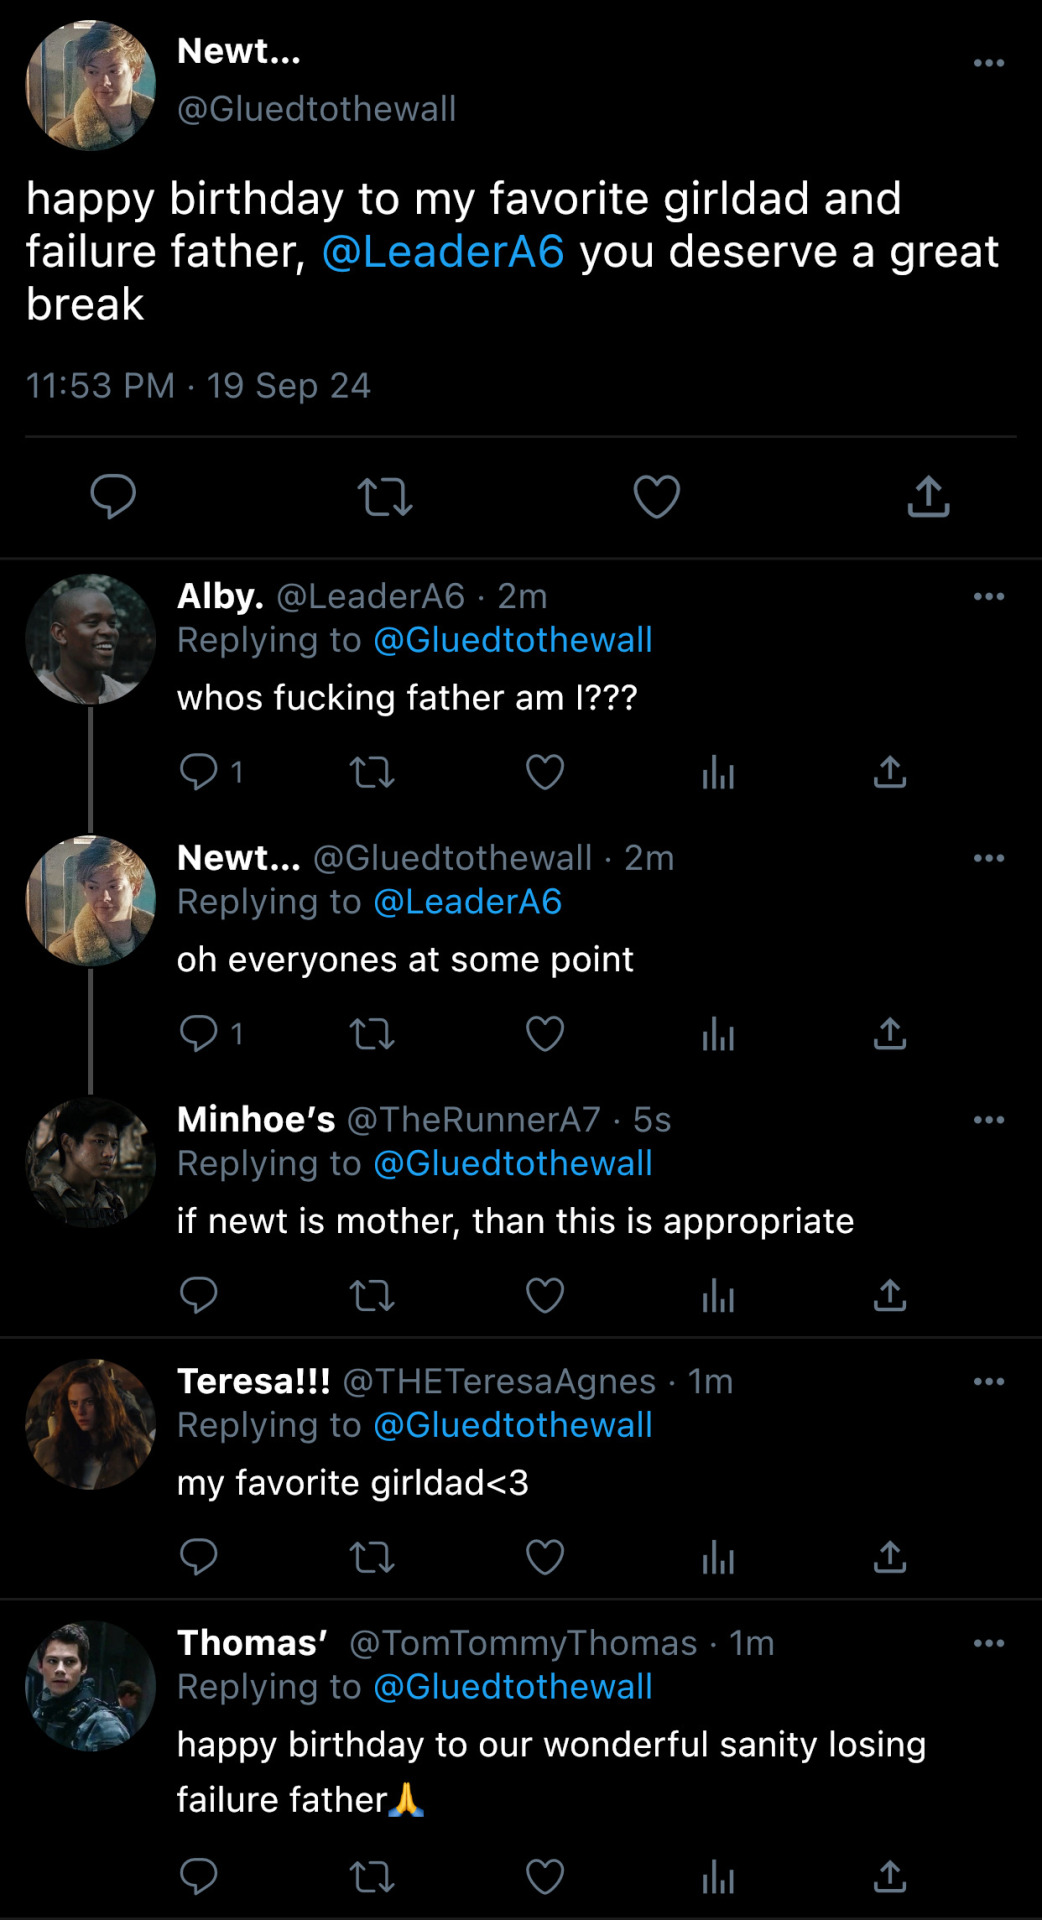Retweet the main birthday tweet
Viewport: 1042px width, 1920px height.
tap(385, 497)
